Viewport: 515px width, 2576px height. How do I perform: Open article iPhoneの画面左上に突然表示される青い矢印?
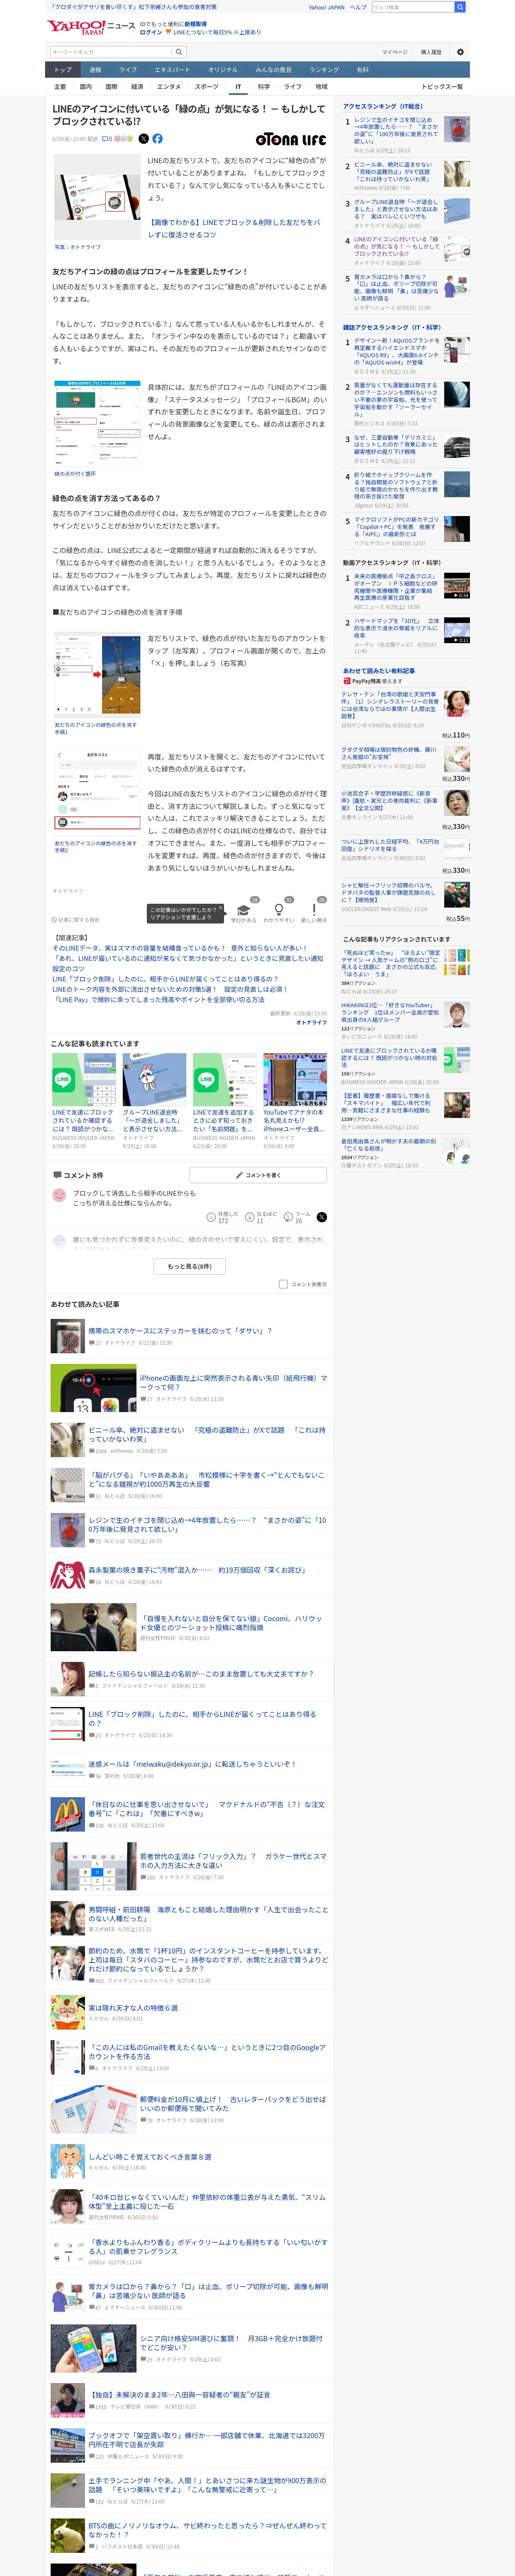click(233, 1382)
